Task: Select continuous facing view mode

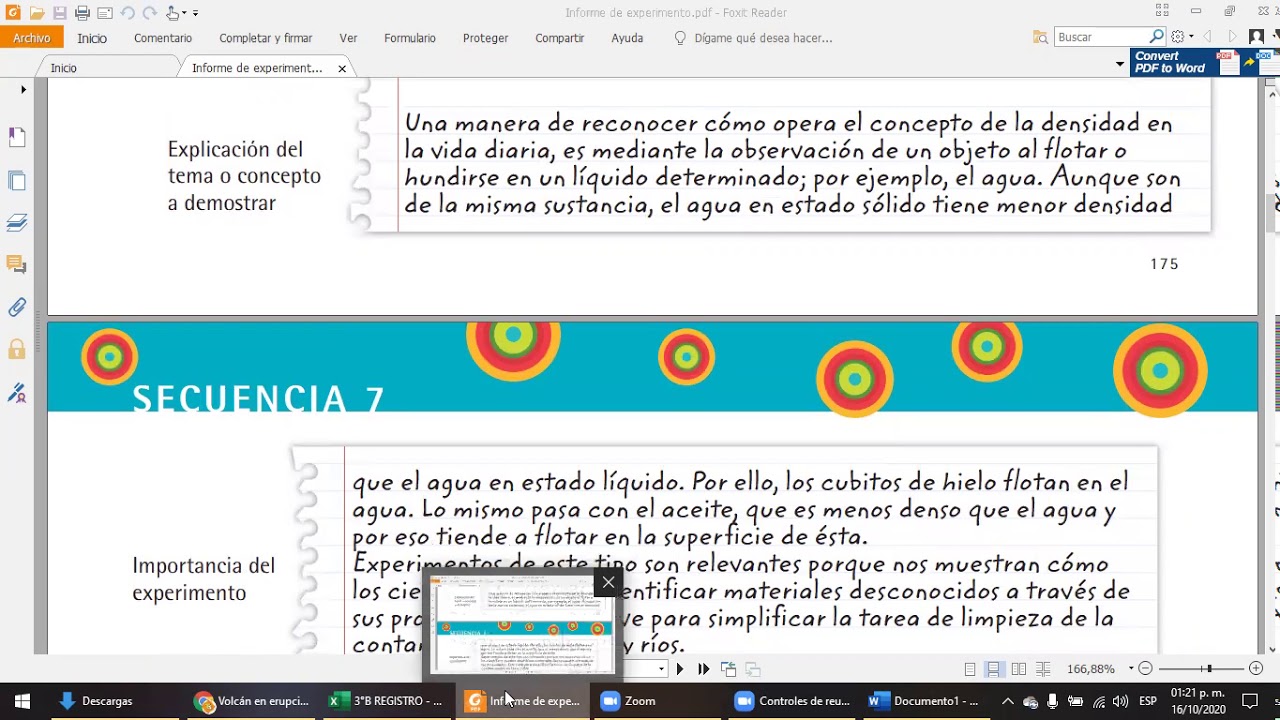Action: coord(1043,669)
